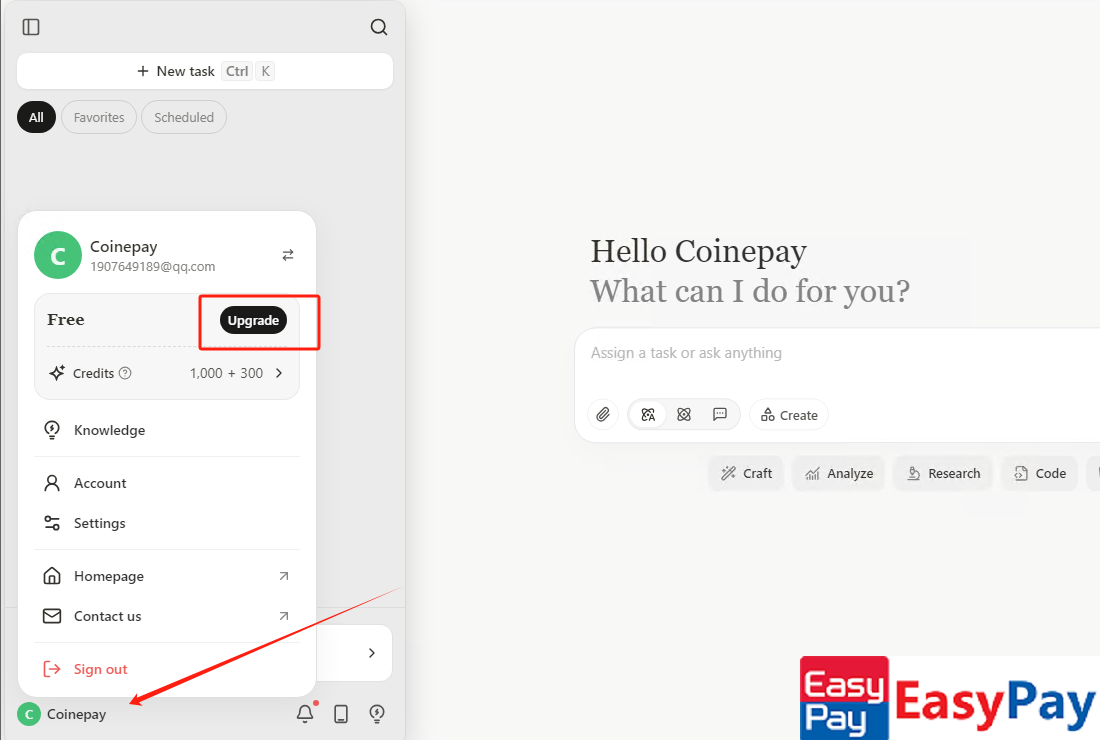Click the Upgrade button
This screenshot has width=1100, height=740.
pyautogui.click(x=253, y=320)
